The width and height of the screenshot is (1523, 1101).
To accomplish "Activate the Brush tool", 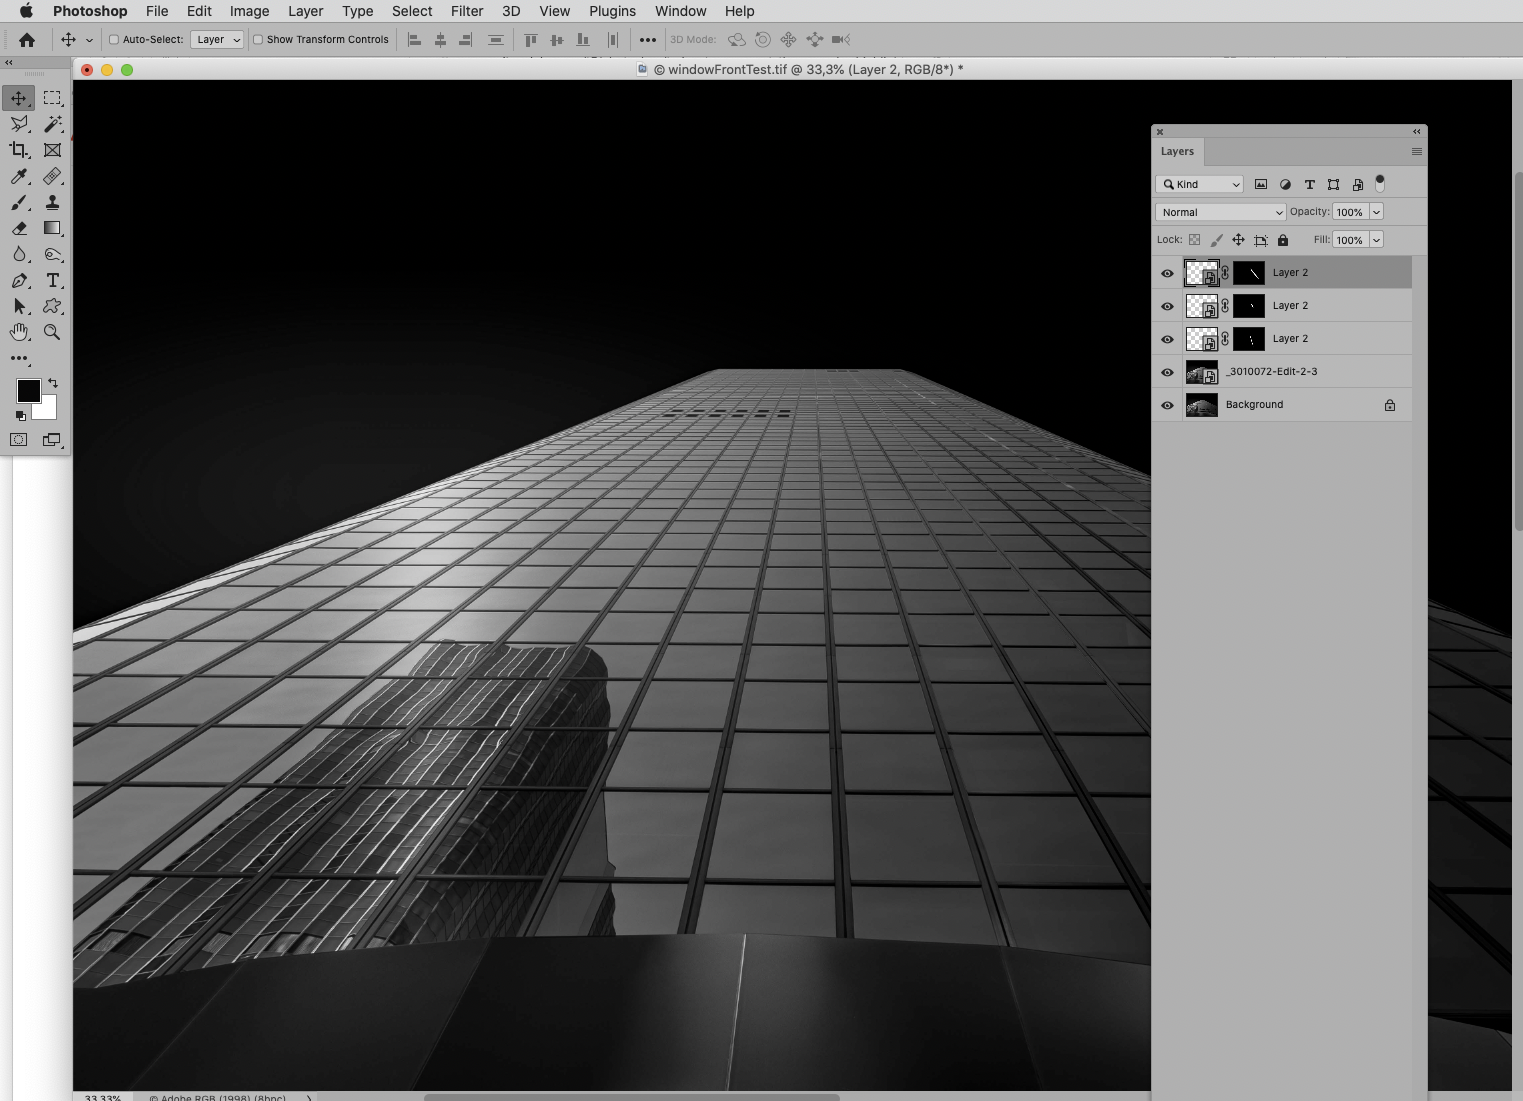I will pos(19,203).
